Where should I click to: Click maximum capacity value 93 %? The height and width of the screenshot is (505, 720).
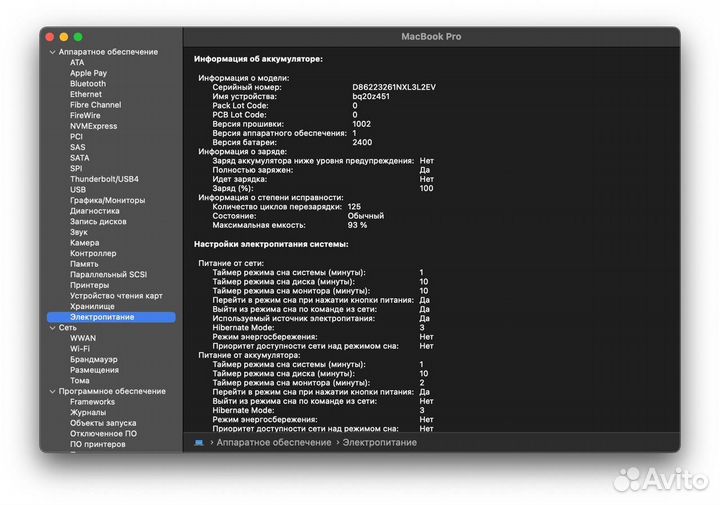pos(357,225)
